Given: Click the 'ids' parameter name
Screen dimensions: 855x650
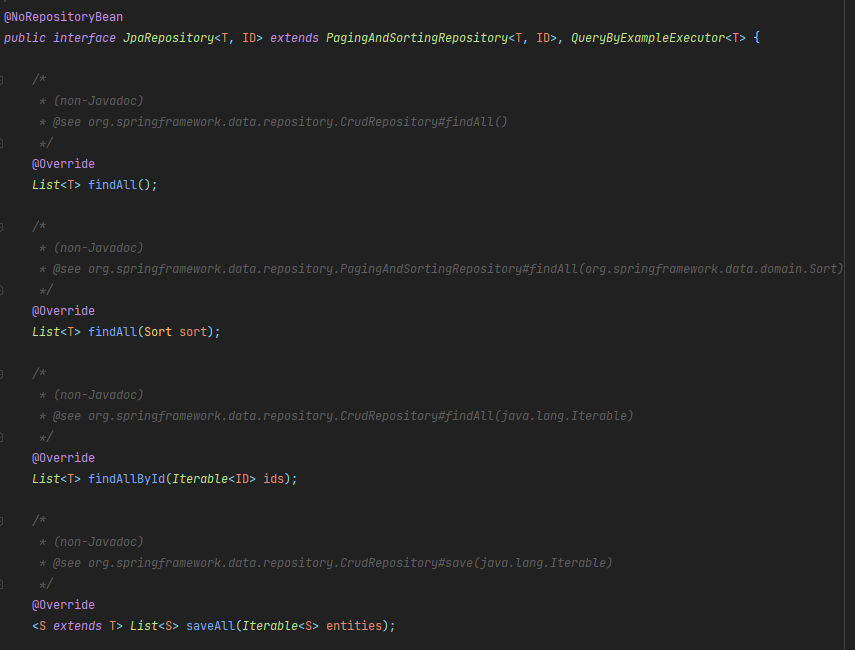Looking at the screenshot, I should coord(273,479).
